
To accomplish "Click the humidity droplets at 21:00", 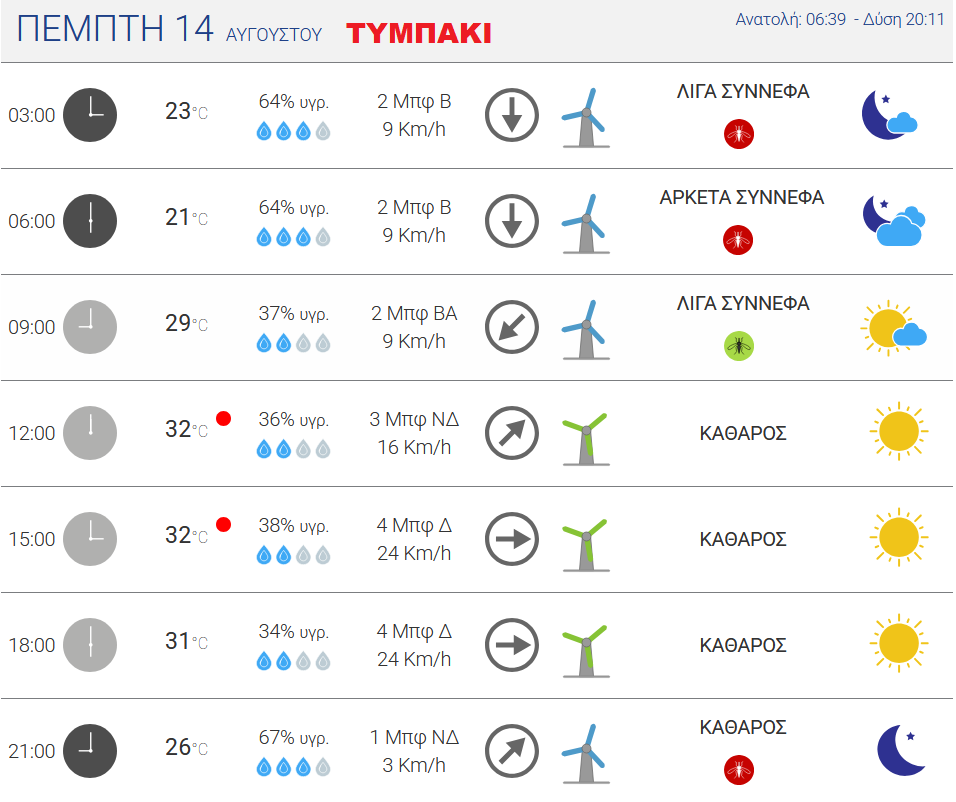I will 293,767.
